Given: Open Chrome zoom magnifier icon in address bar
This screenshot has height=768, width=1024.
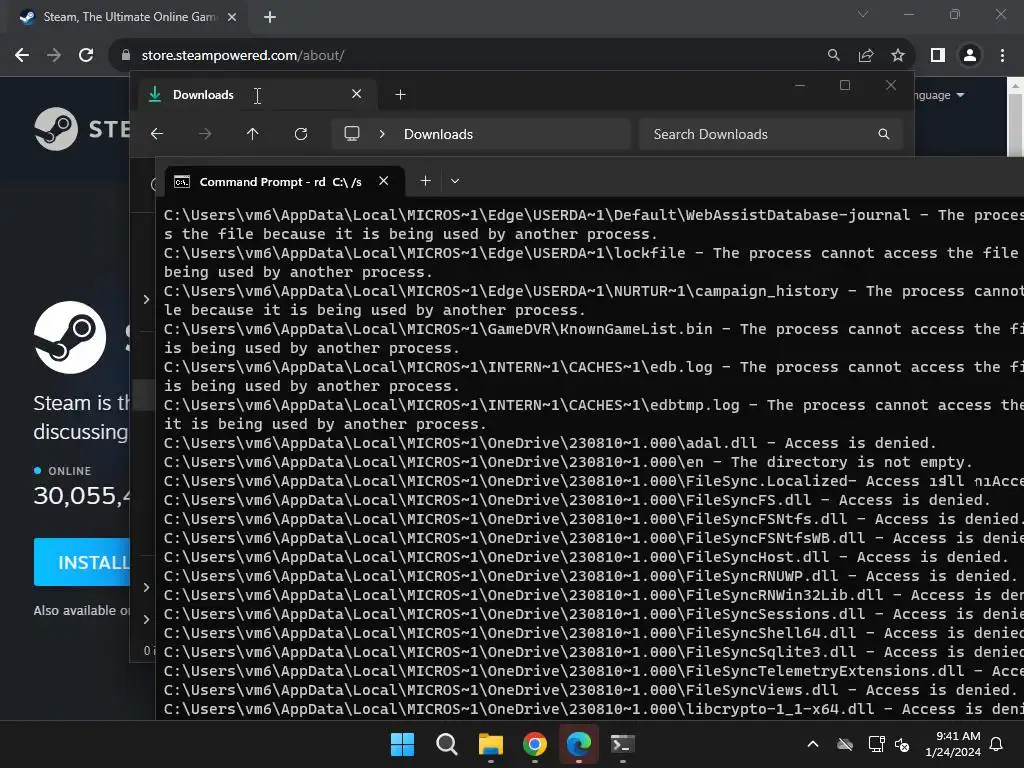Looking at the screenshot, I should pos(833,56).
